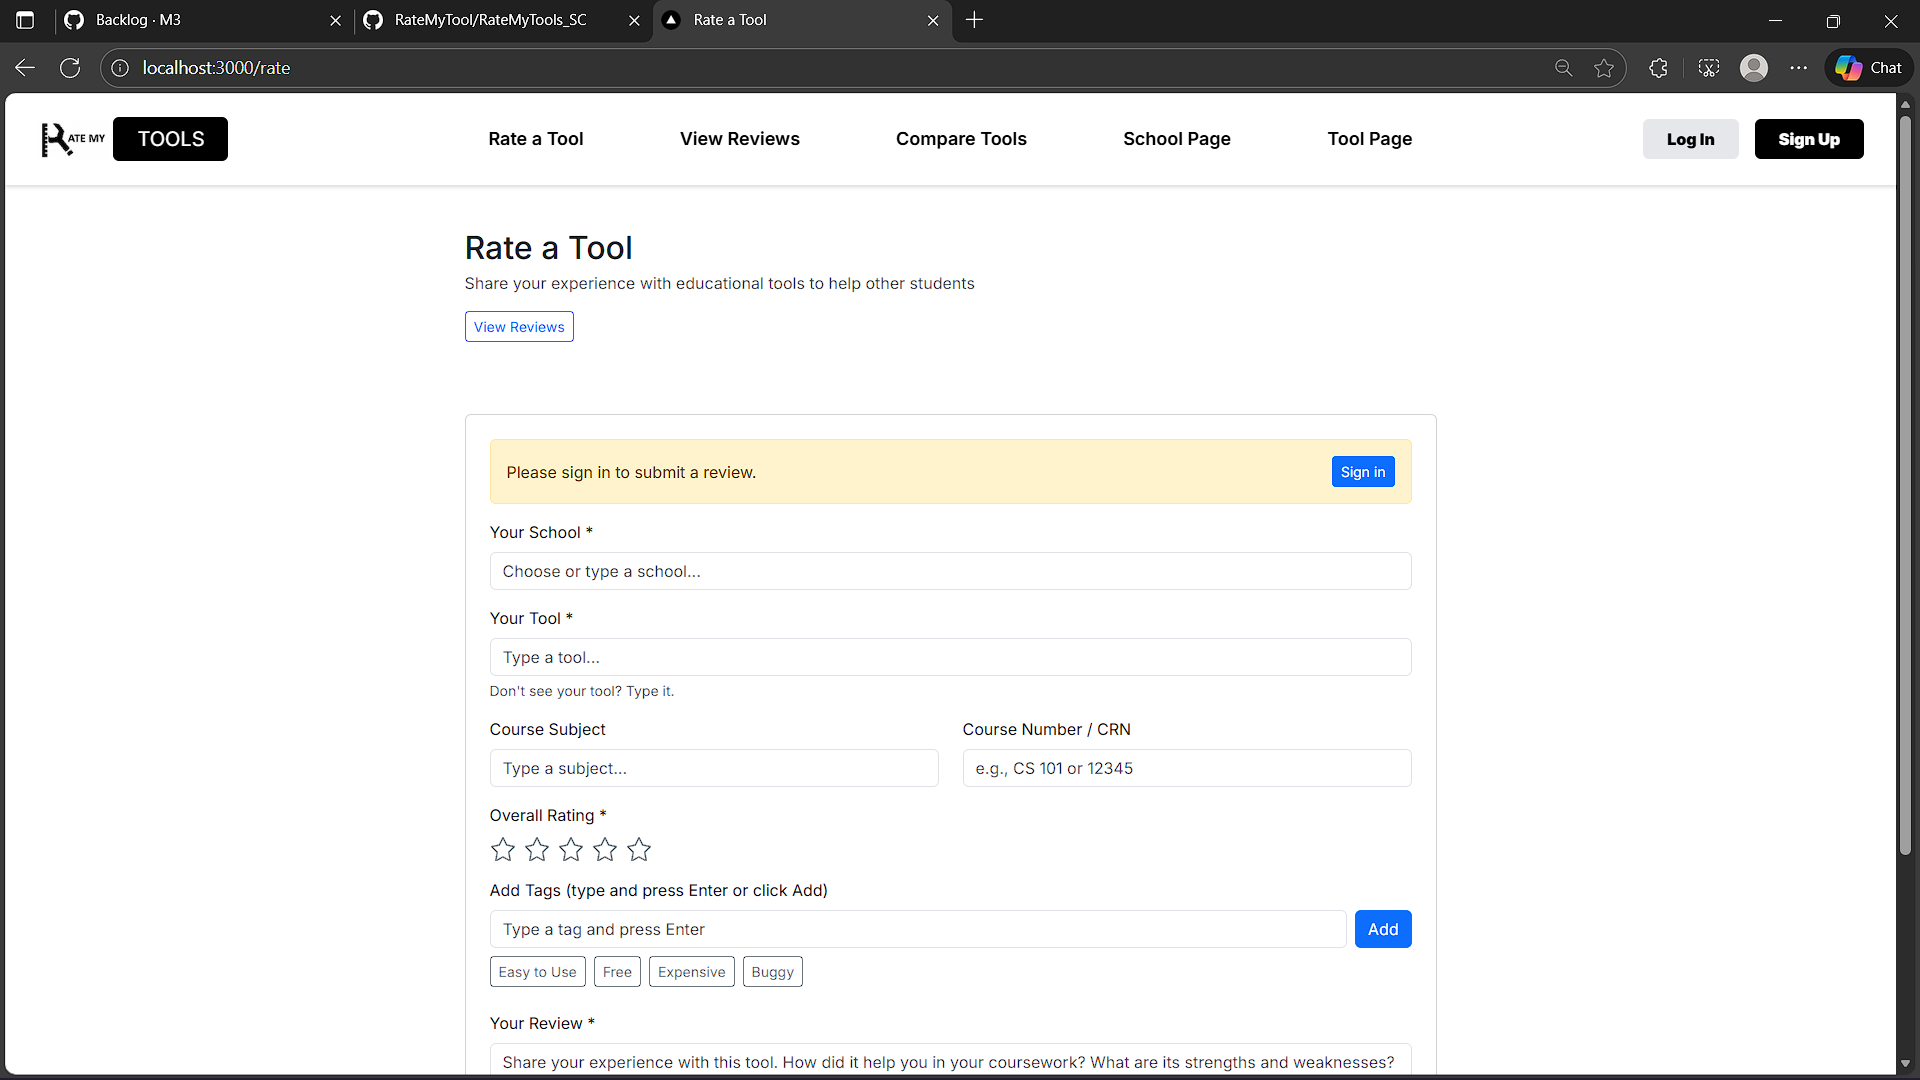Open the Course Subject combo box

tap(713, 768)
